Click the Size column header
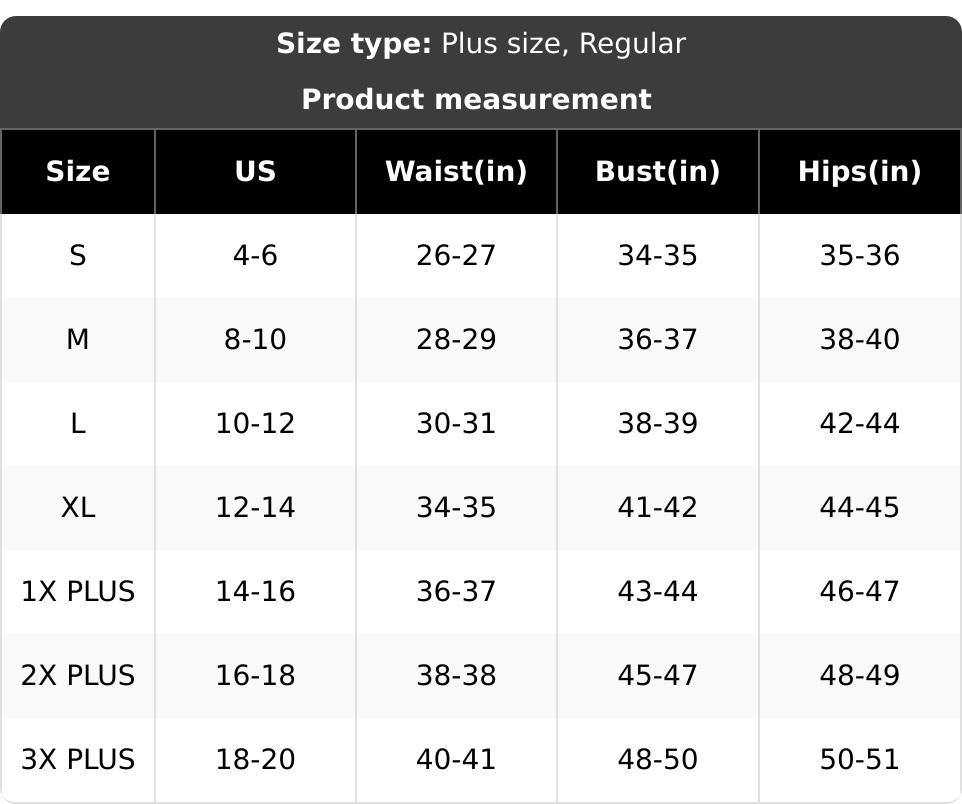Viewport: 962px width, 804px height. (78, 171)
